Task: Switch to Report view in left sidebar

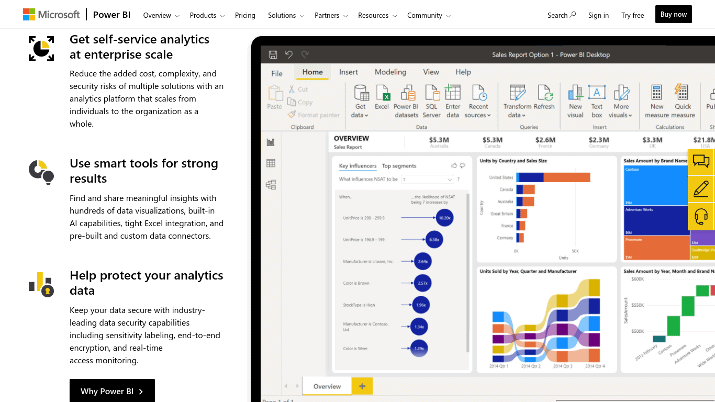Action: click(271, 142)
